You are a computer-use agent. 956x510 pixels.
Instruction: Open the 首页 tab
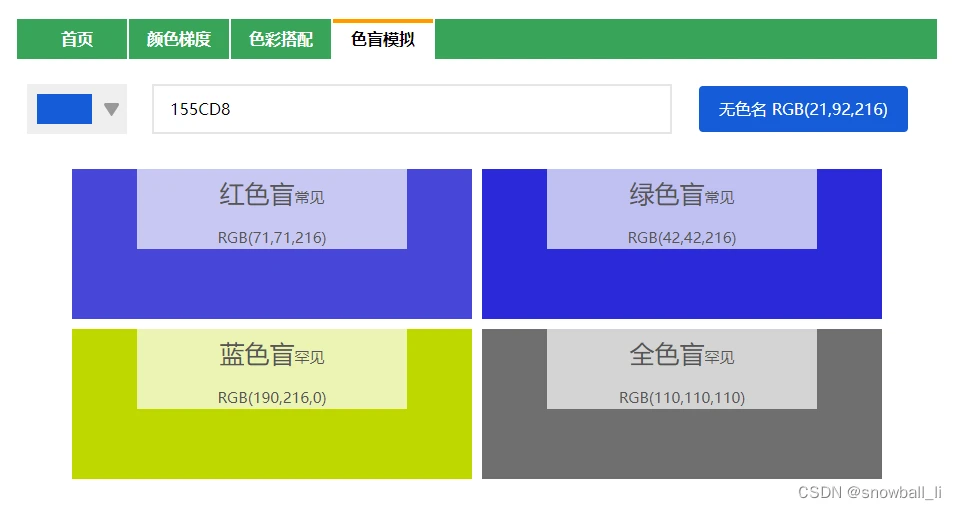(72, 39)
